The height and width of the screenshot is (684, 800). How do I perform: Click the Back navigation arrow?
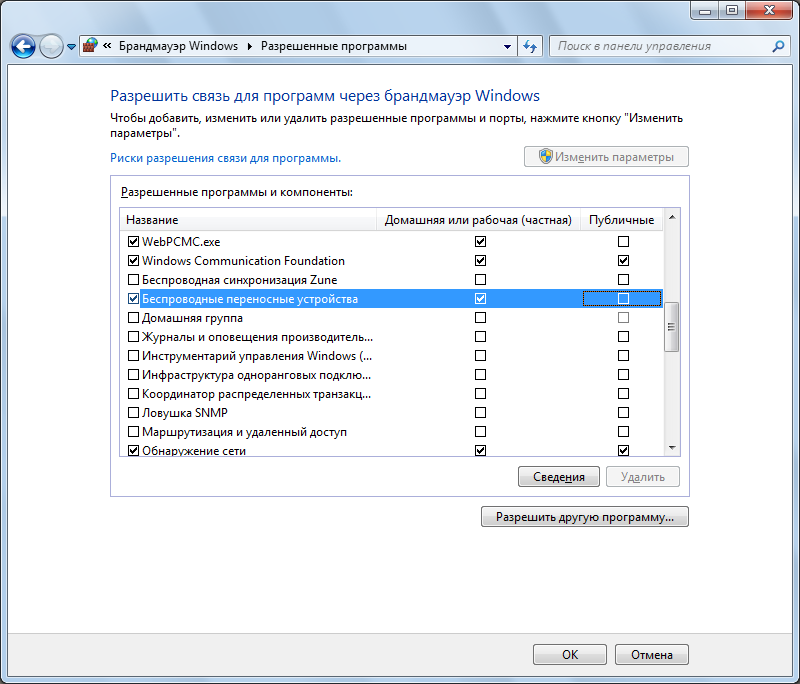(23, 47)
